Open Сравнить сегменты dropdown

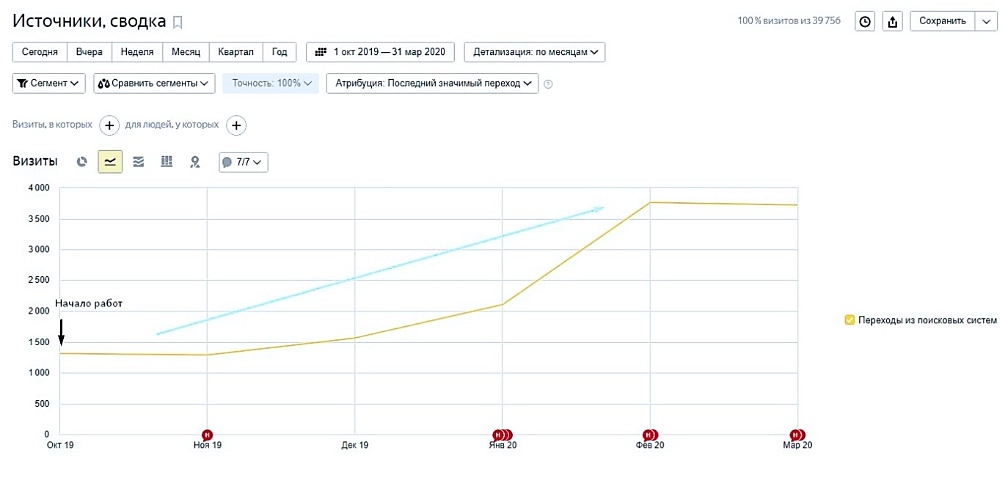click(154, 83)
